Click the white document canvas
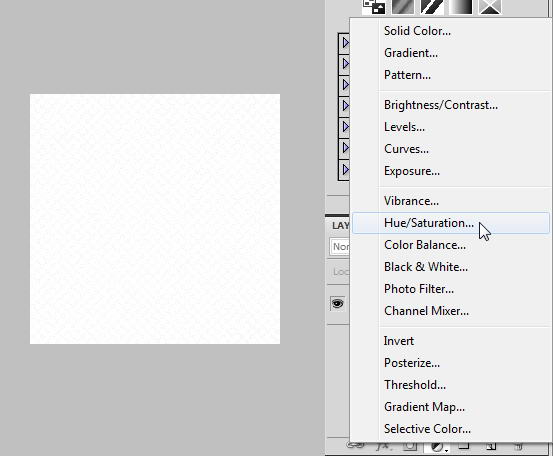 point(155,219)
